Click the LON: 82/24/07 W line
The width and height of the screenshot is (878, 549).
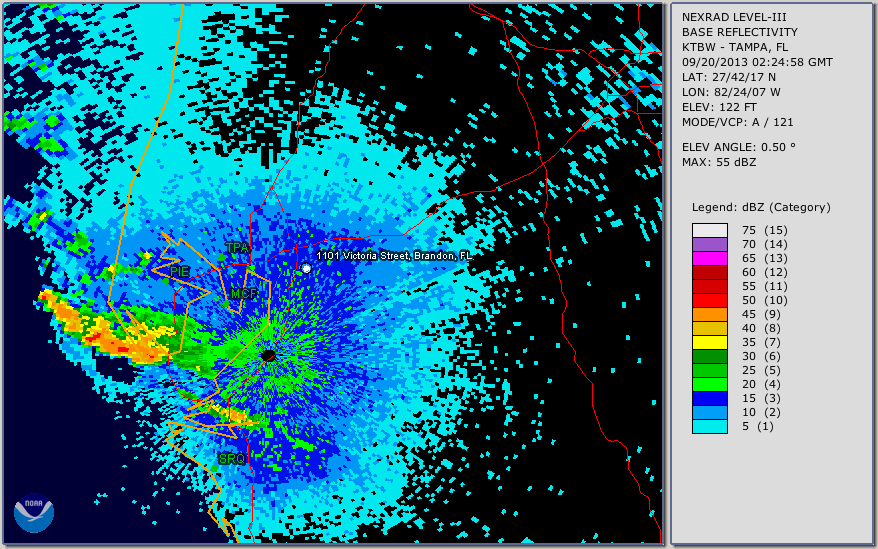point(731,92)
